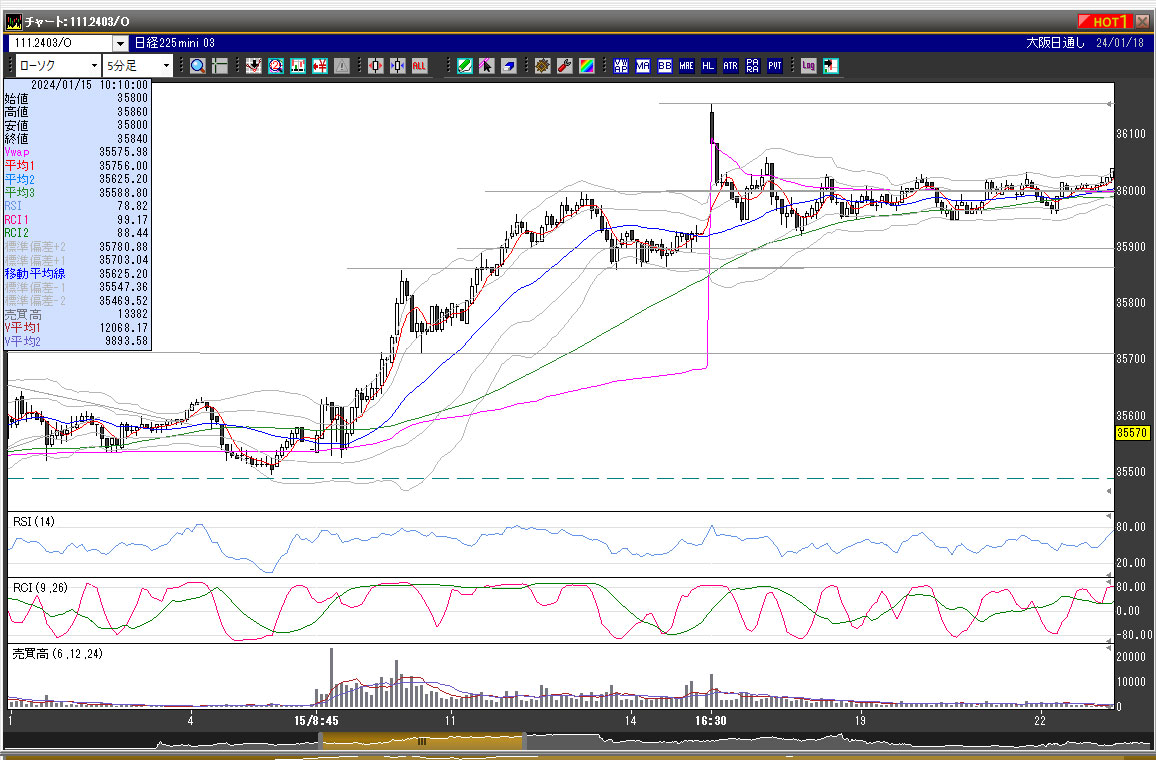Click the 終値 35840 row
This screenshot has height=760, width=1156.
[77, 139]
